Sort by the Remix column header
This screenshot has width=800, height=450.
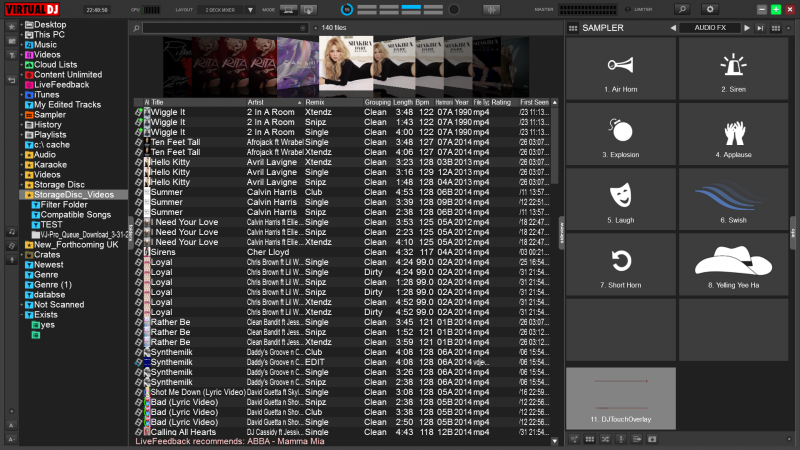[x=334, y=103]
